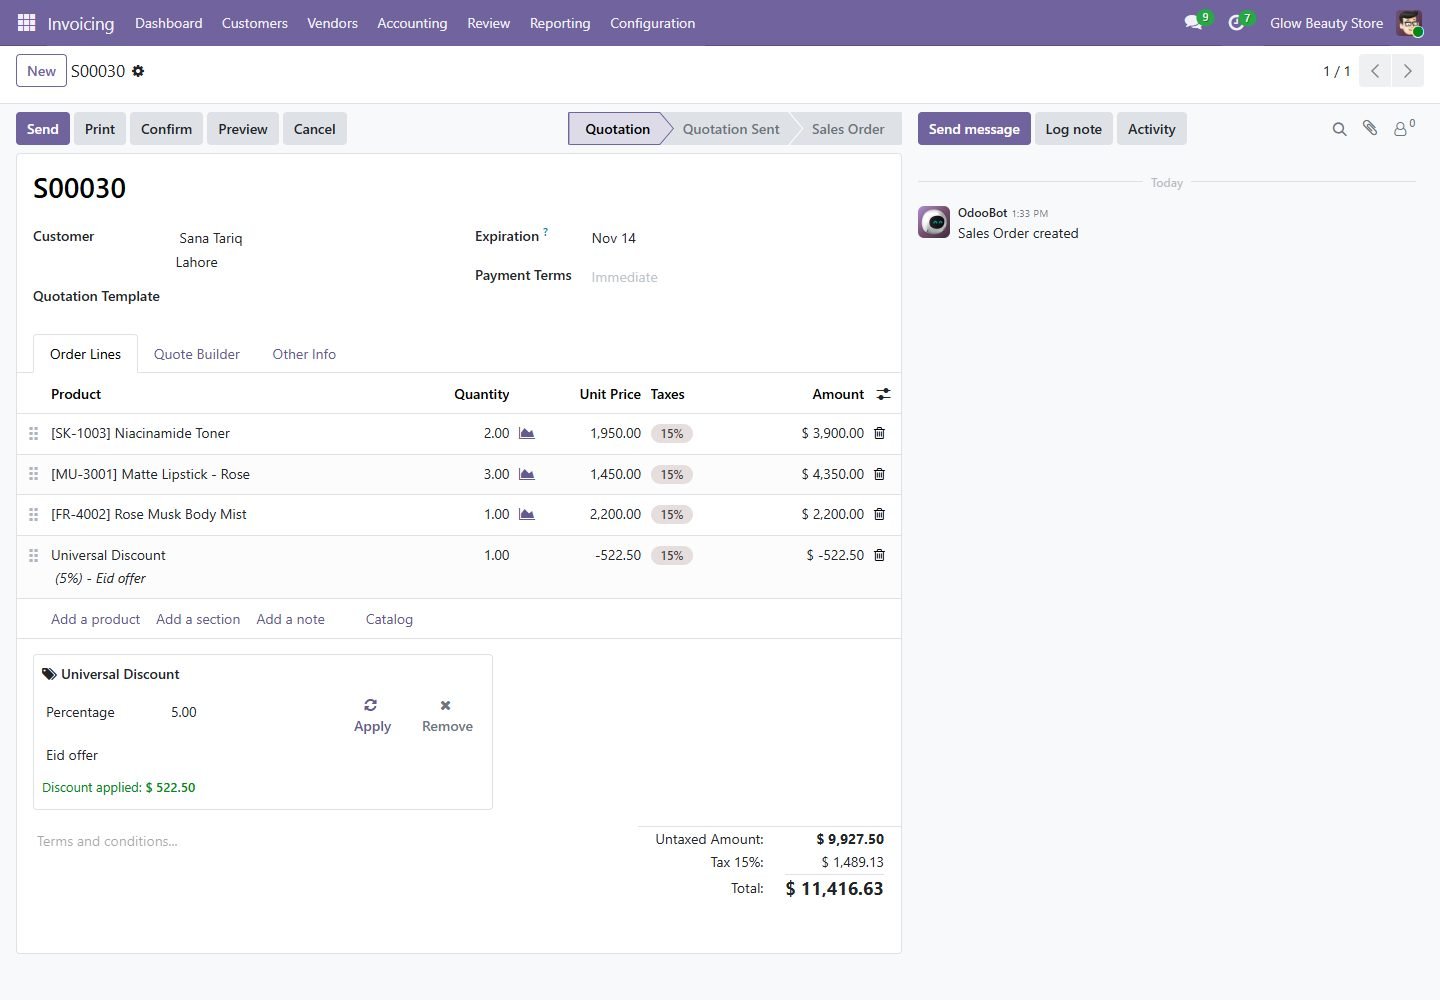Click the OdooBot avatar in the chatter
1440x1000 pixels.
point(934,222)
